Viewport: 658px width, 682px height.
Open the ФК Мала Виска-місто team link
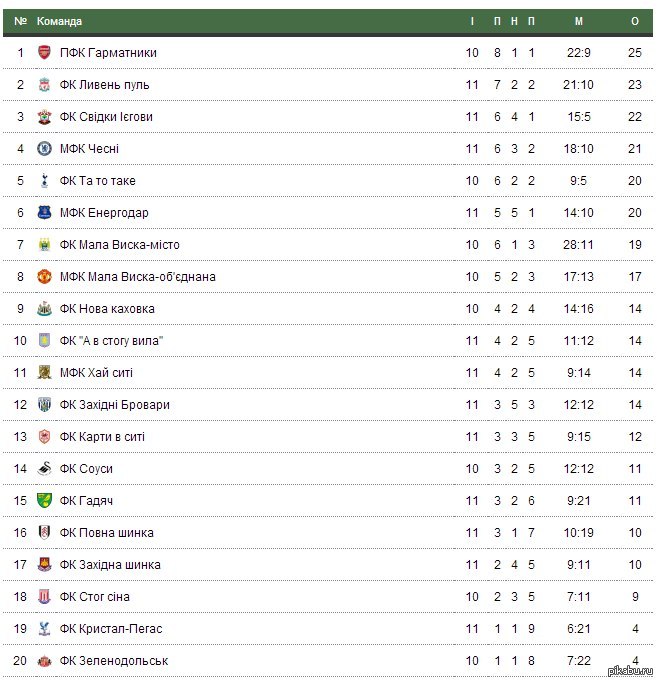119,244
